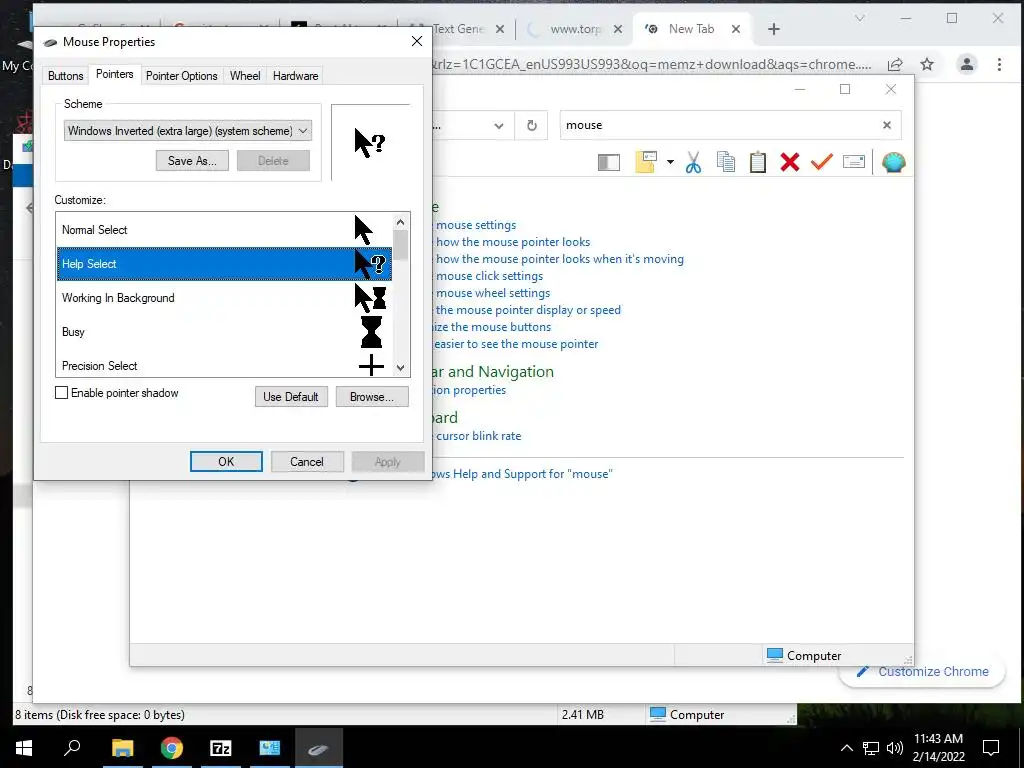The image size is (1024, 768).
Task: Open the Wheel tab
Action: point(245,76)
